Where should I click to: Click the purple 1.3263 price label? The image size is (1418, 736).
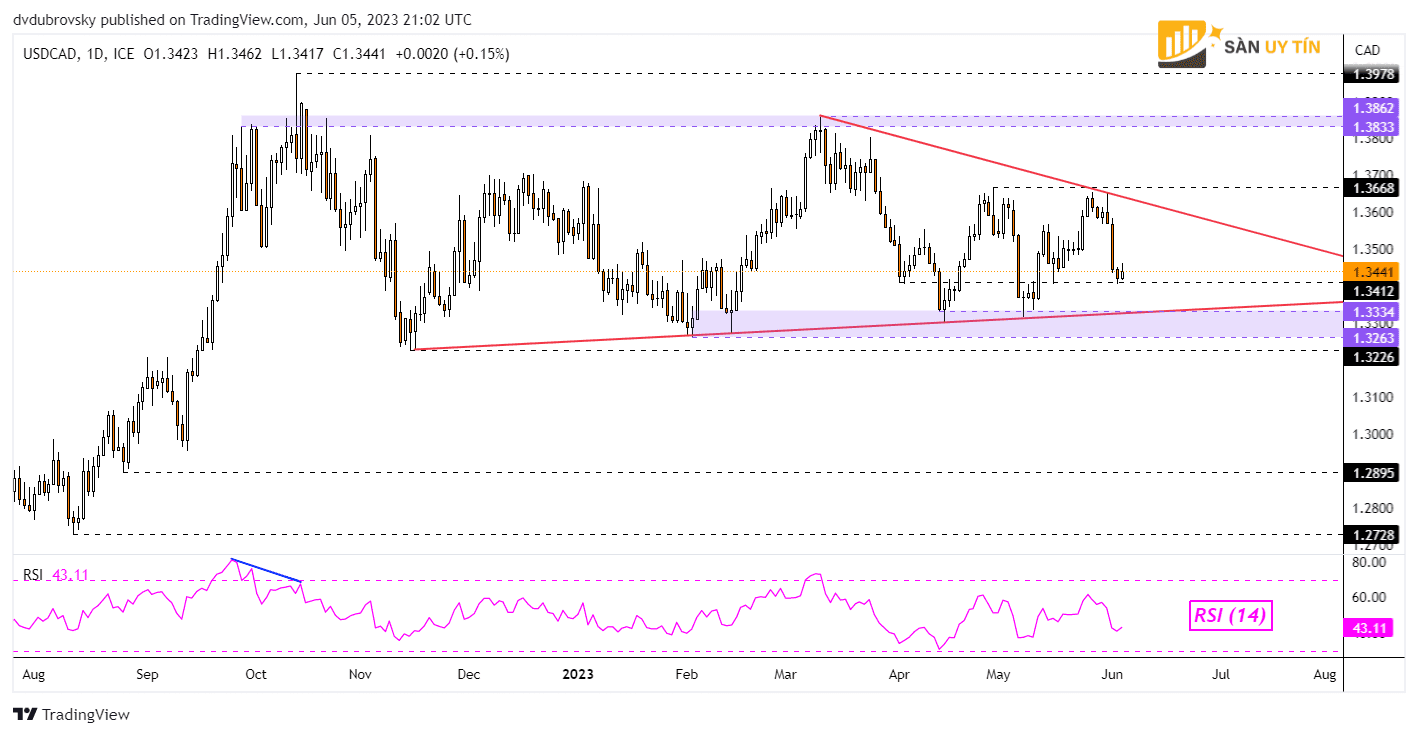click(x=1369, y=338)
